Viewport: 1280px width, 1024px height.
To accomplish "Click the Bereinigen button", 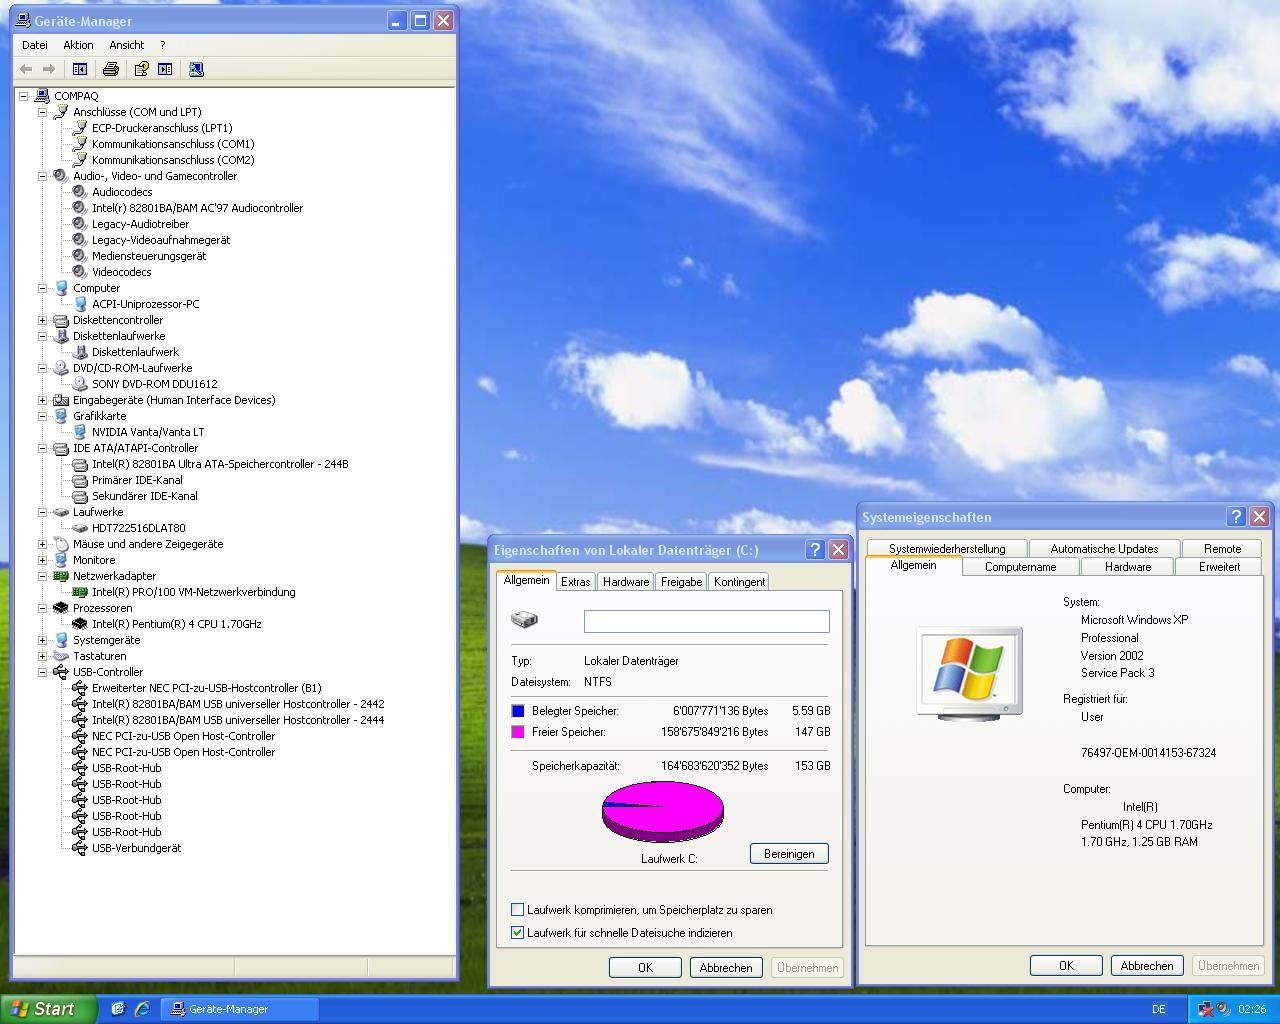I will 789,854.
